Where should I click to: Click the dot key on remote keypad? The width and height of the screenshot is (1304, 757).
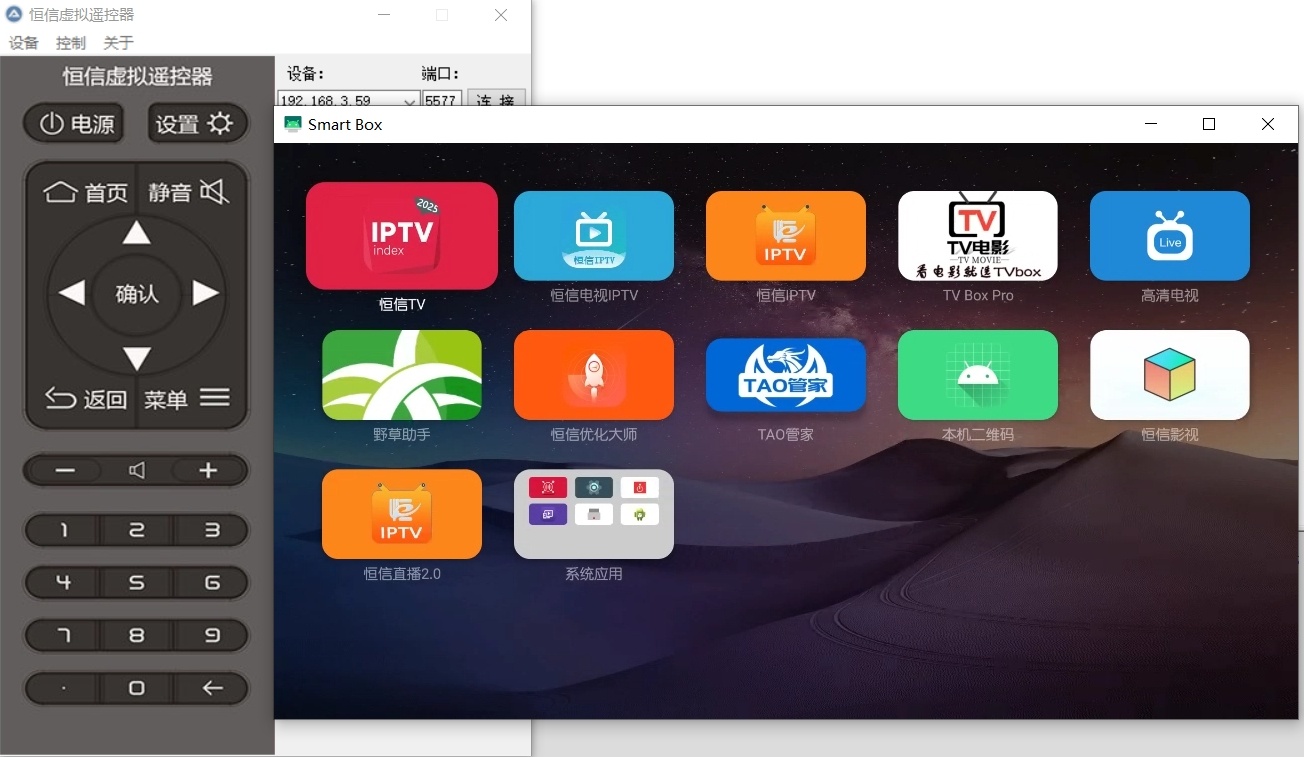click(64, 688)
